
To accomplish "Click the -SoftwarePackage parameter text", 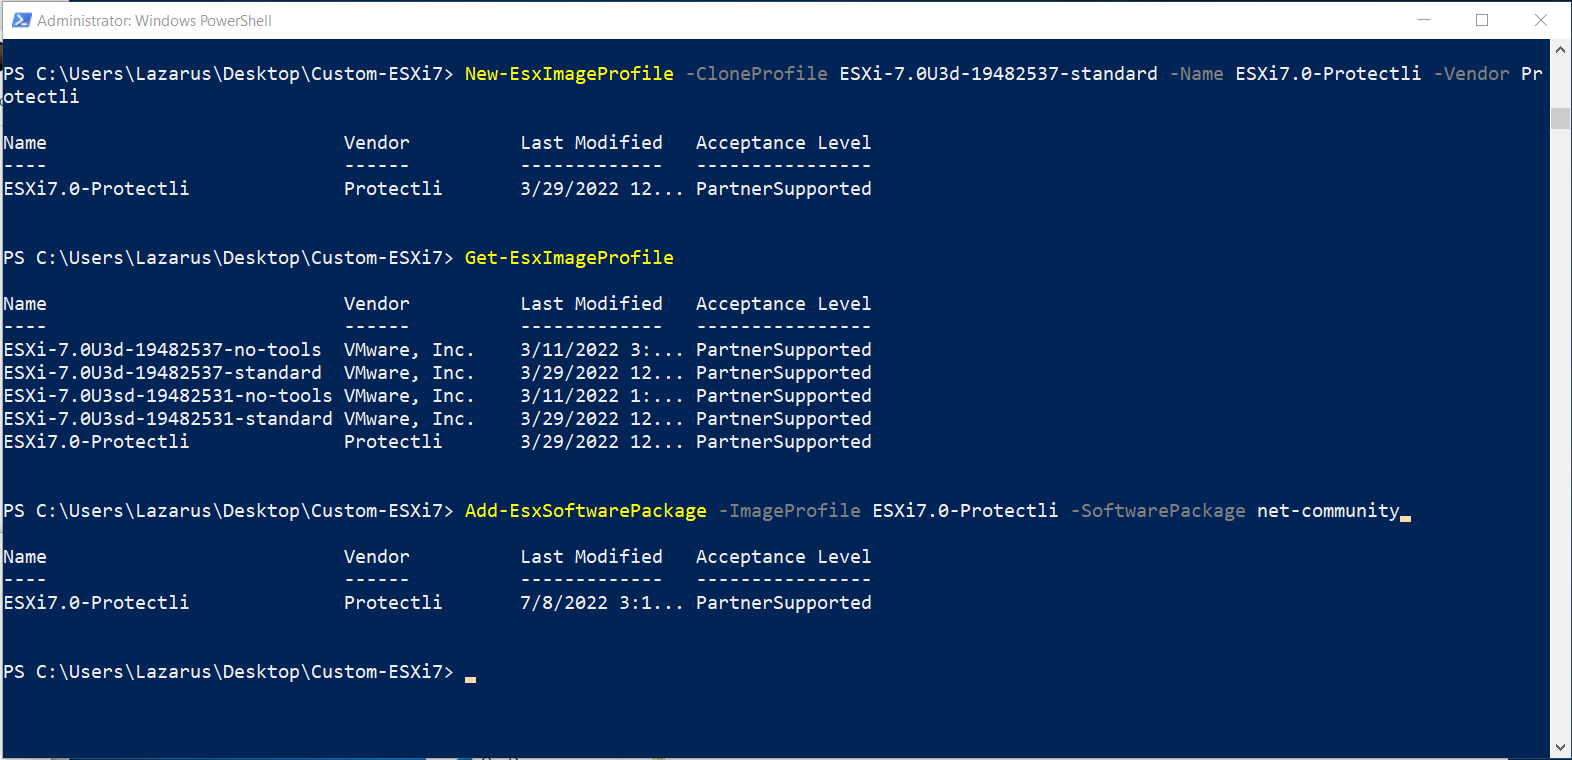I will [1158, 510].
